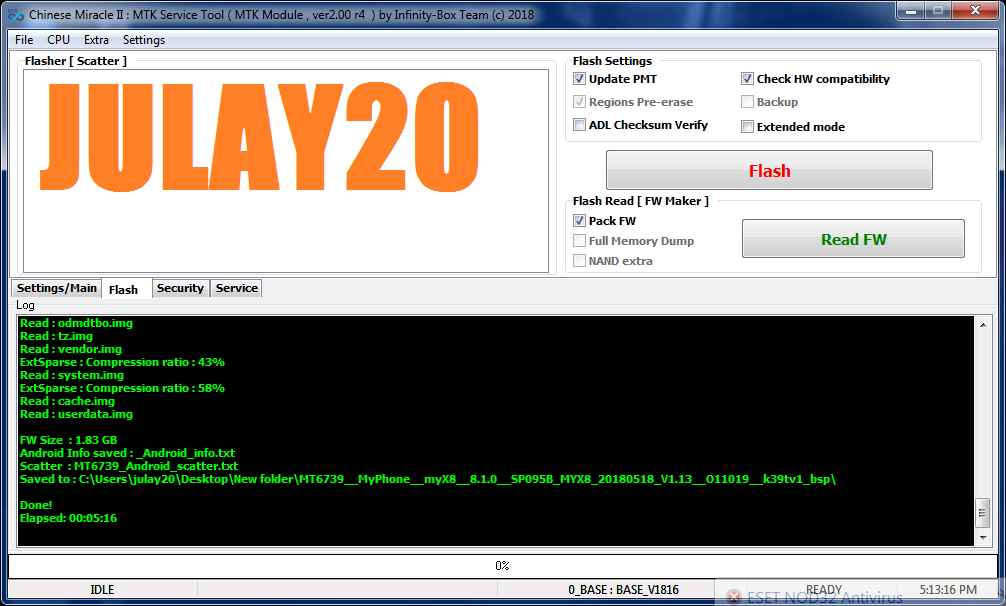Click 'Read : userdata.img' log line

click(76, 414)
